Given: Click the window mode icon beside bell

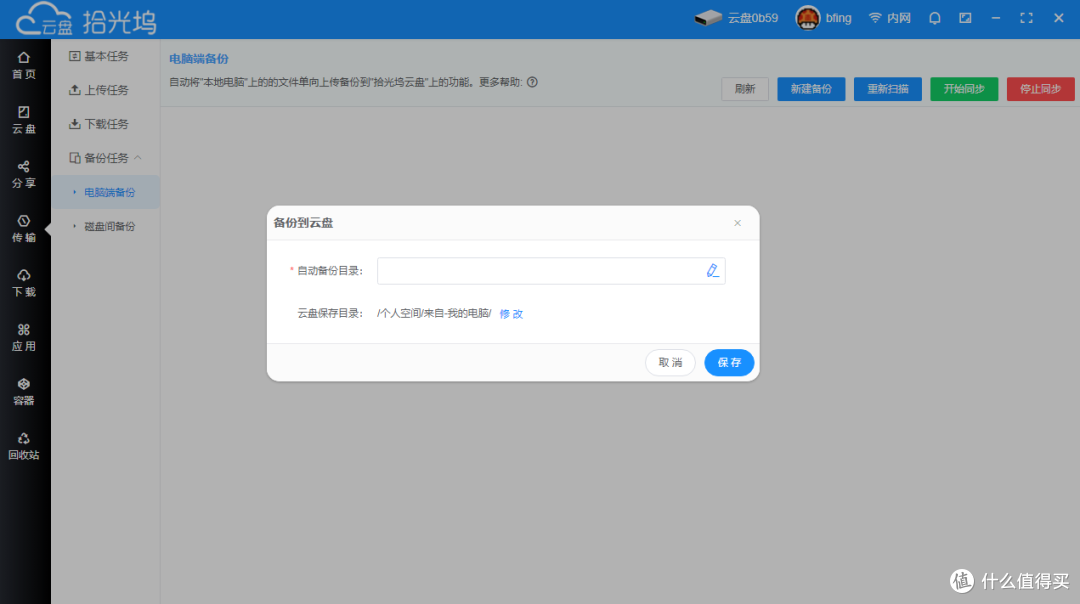Looking at the screenshot, I should coord(966,18).
